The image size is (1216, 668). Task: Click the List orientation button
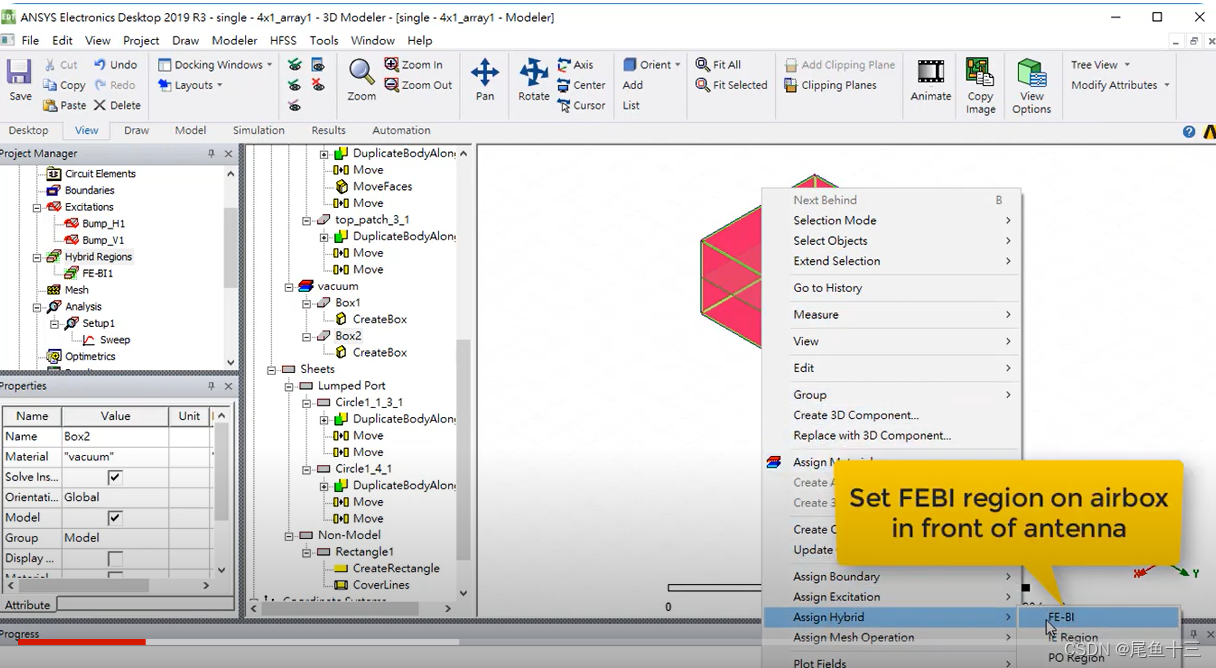click(x=631, y=105)
